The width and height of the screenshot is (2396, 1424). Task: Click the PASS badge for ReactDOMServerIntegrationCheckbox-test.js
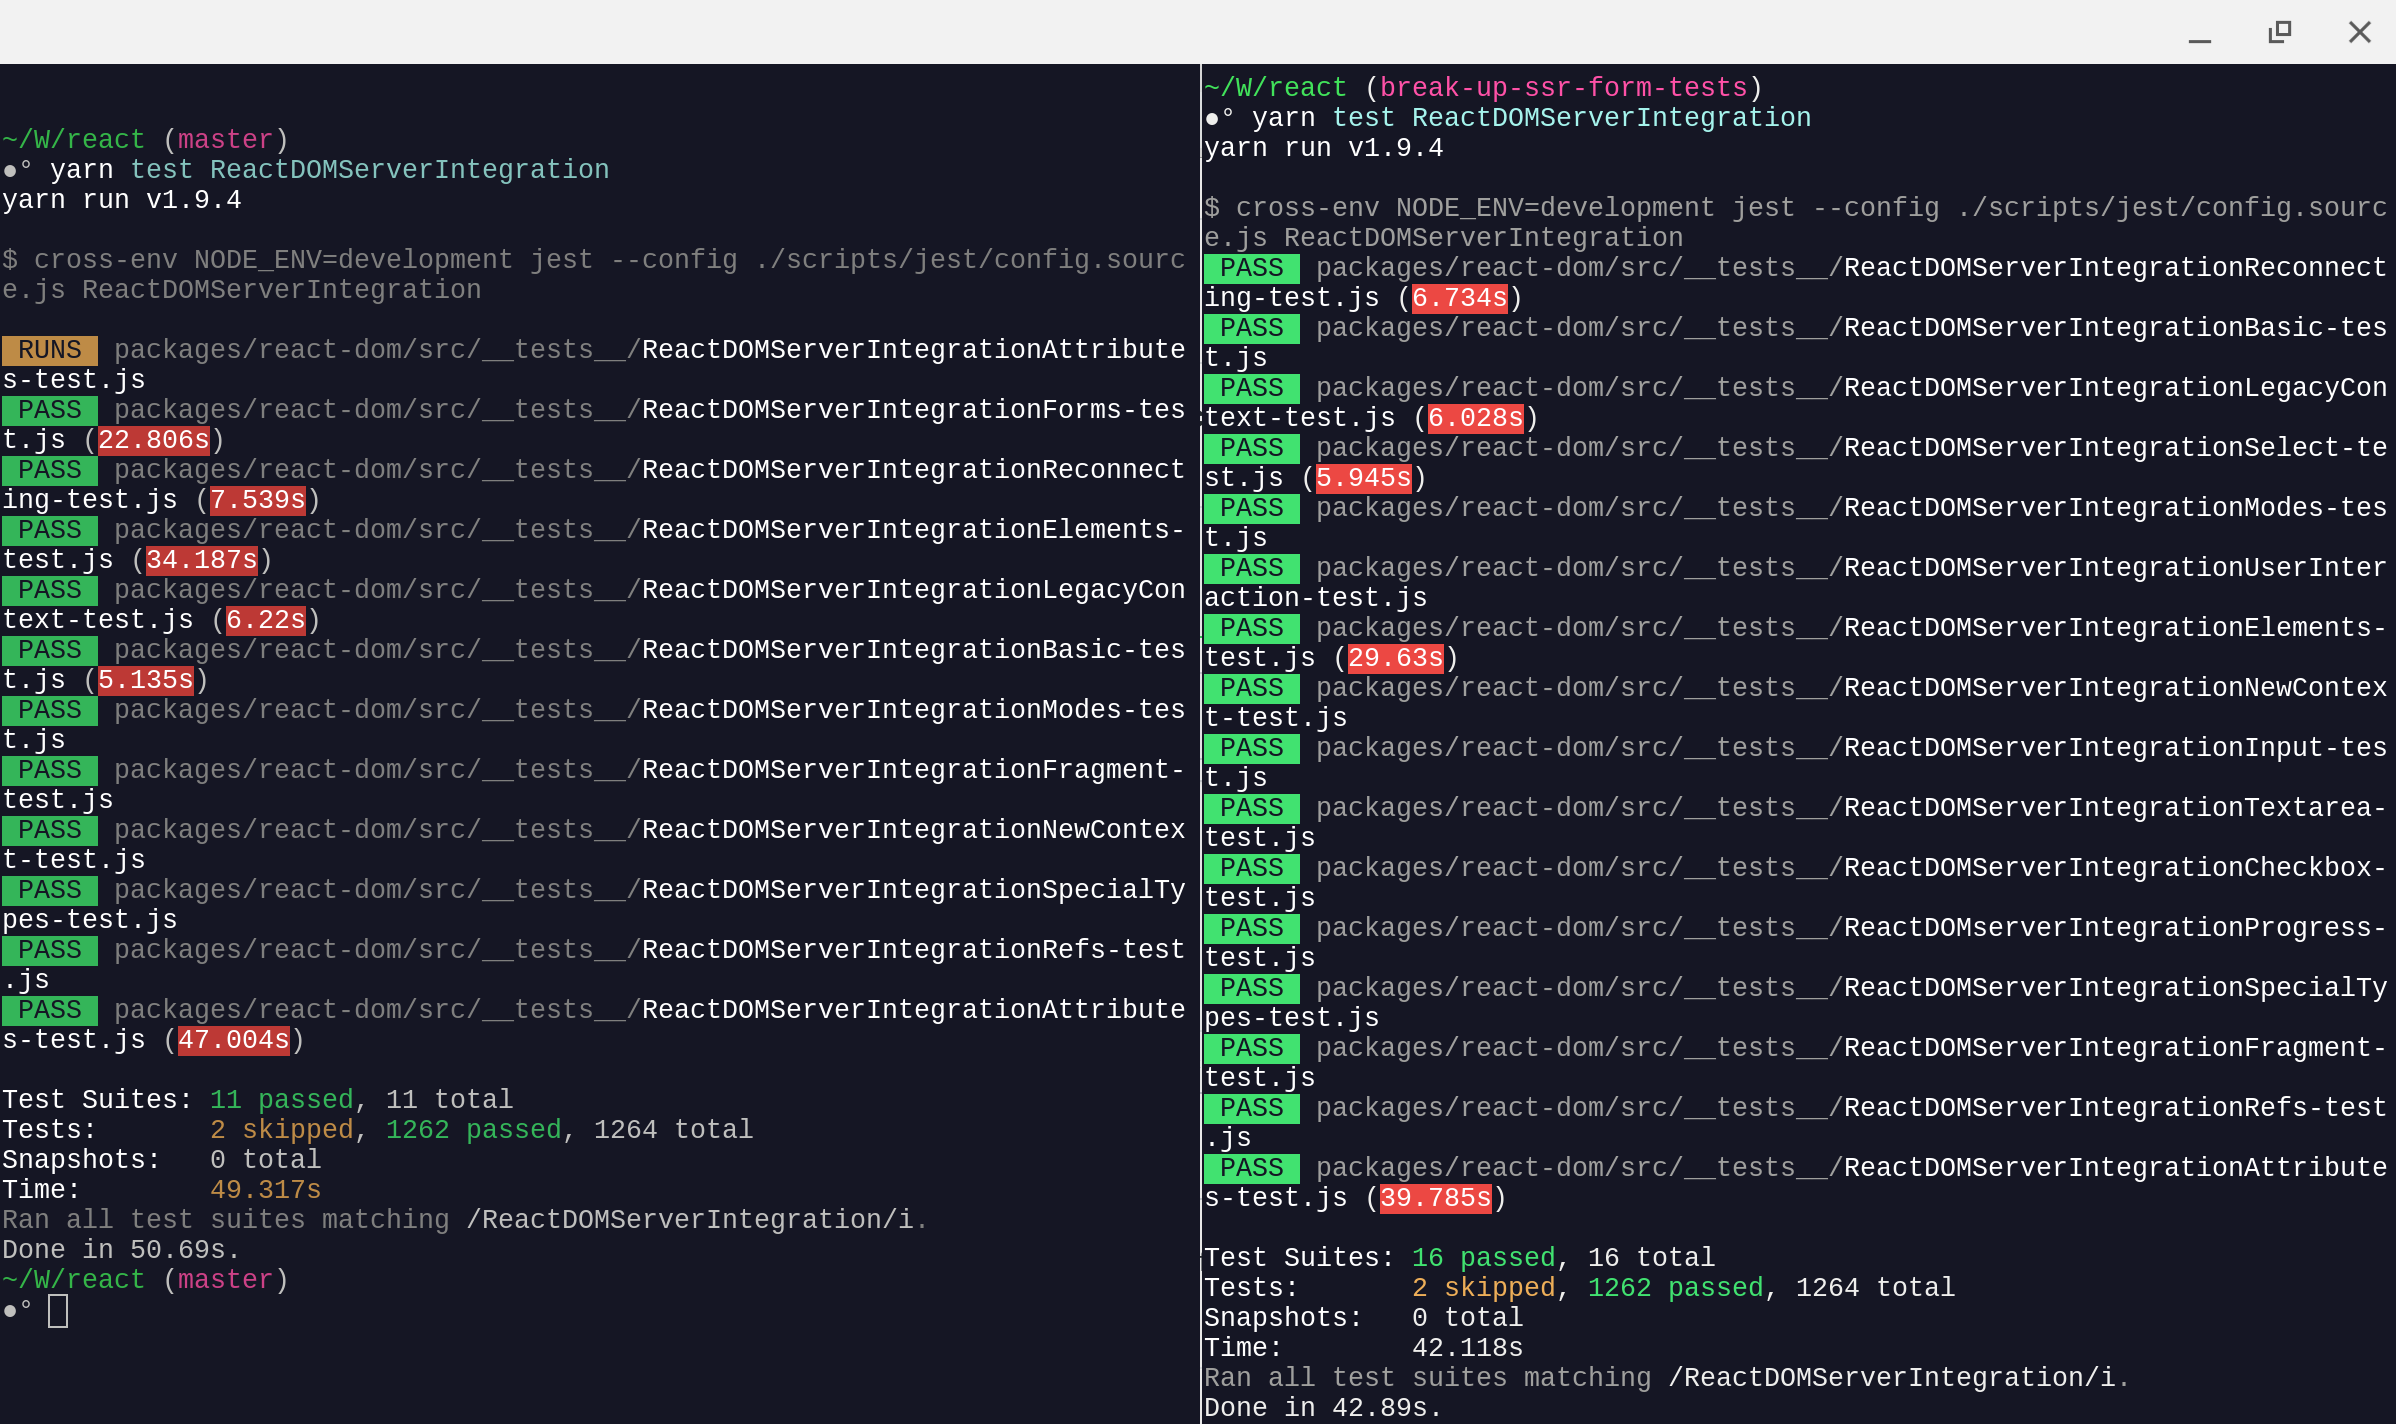click(1252, 867)
